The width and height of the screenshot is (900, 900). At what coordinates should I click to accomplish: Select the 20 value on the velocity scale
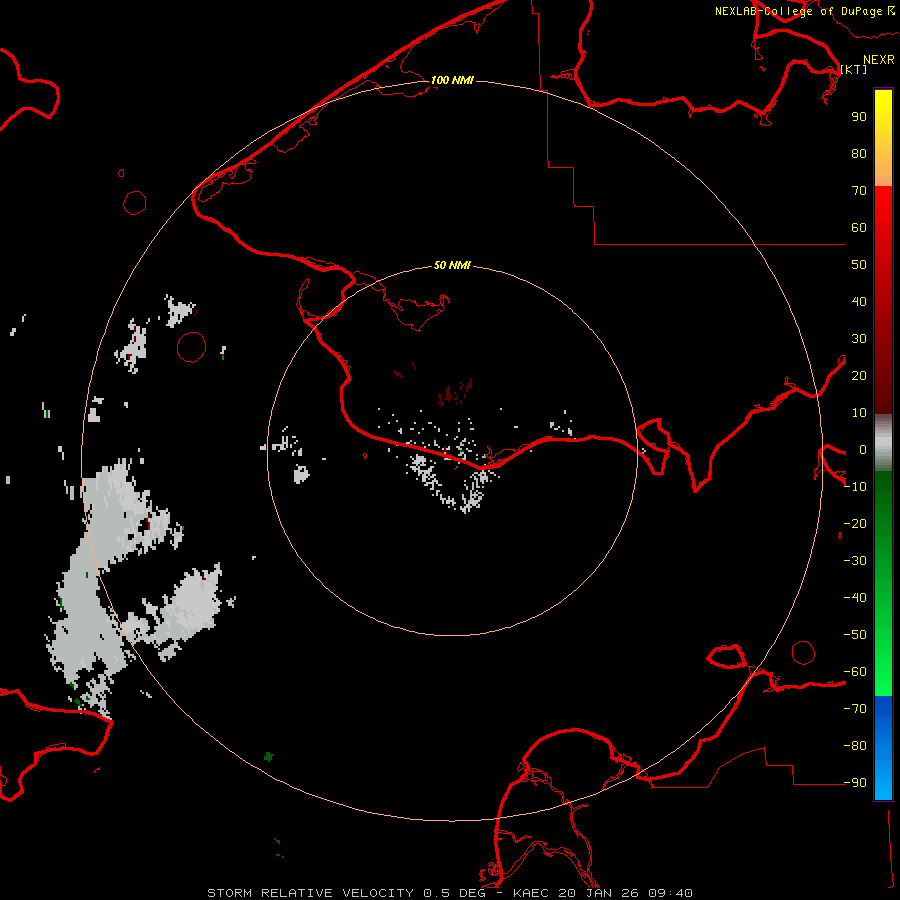pyautogui.click(x=859, y=376)
